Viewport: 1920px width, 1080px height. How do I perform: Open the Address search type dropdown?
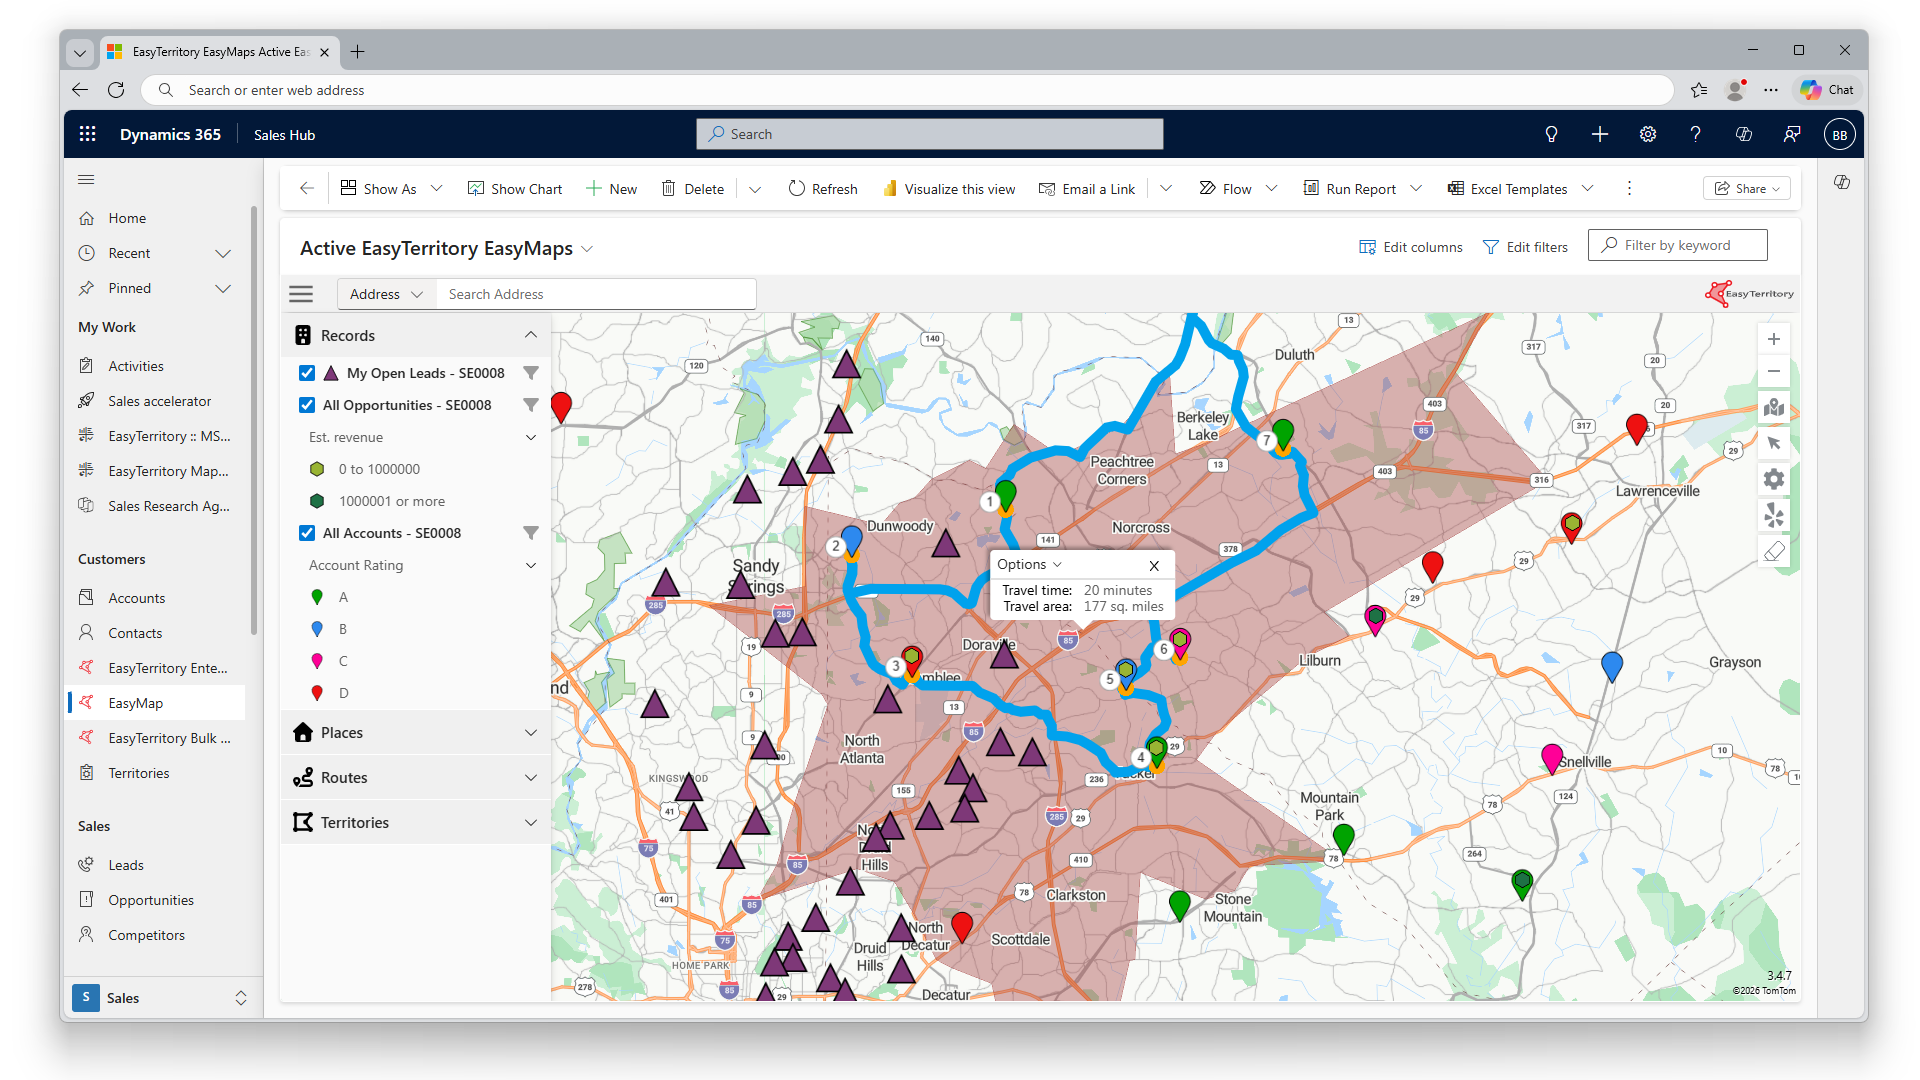click(x=386, y=294)
